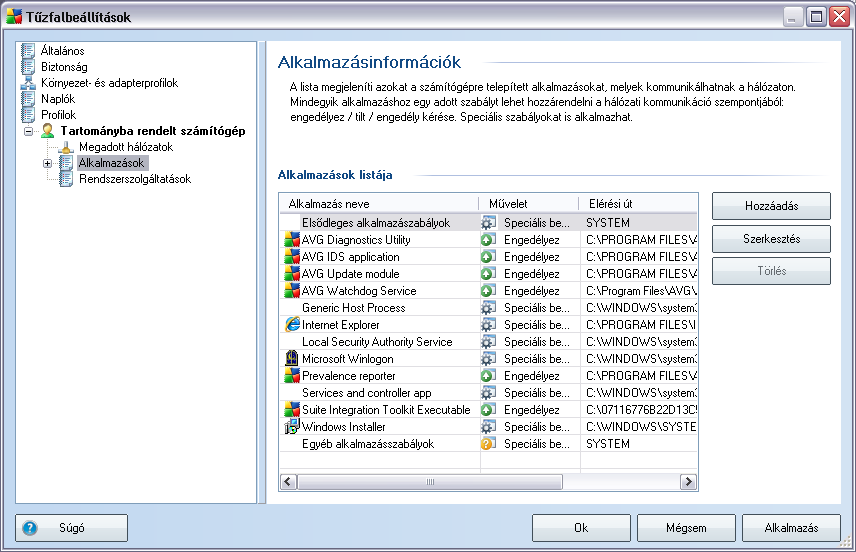Click the Szerkesztés button

(771, 239)
